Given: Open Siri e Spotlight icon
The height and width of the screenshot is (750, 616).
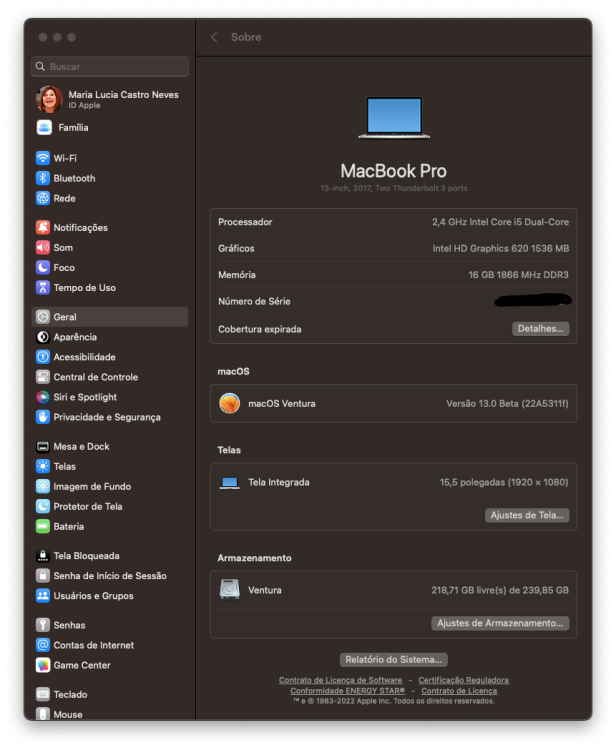Looking at the screenshot, I should pyautogui.click(x=43, y=397).
